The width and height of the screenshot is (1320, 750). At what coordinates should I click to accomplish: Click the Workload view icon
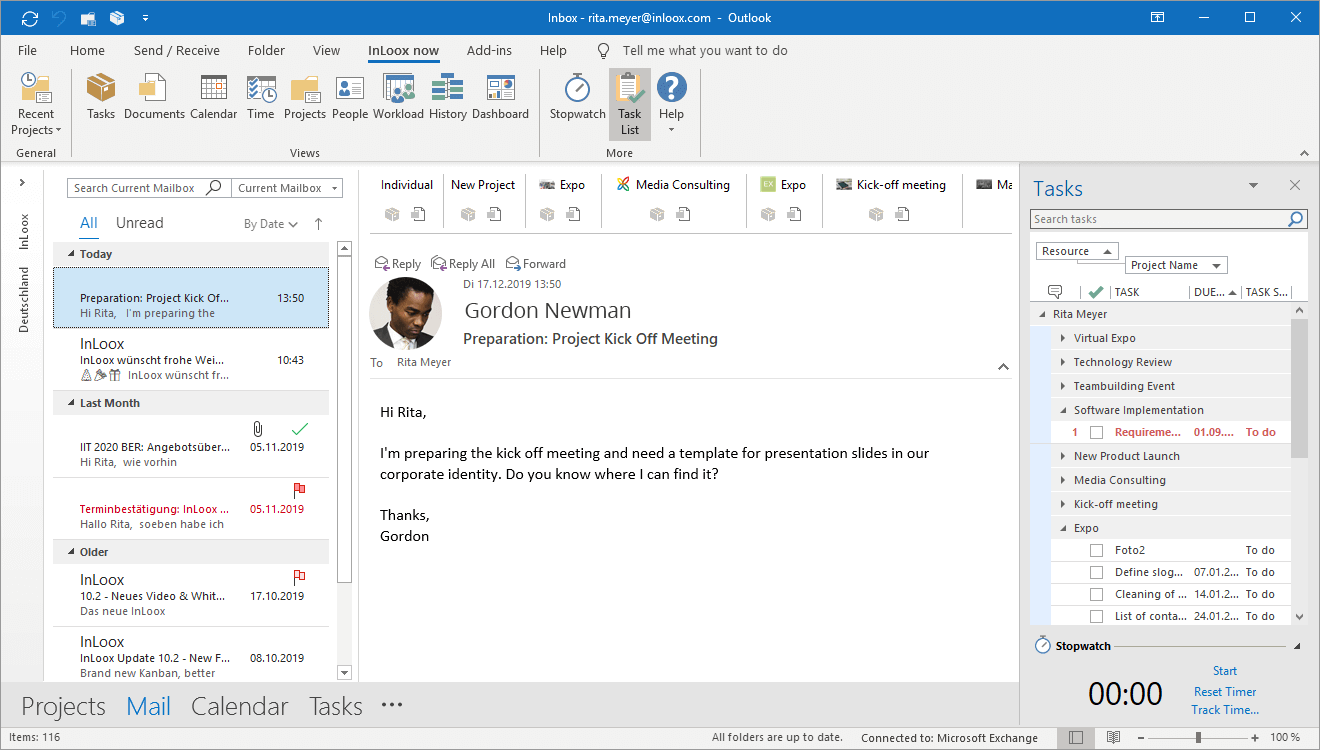(x=398, y=98)
